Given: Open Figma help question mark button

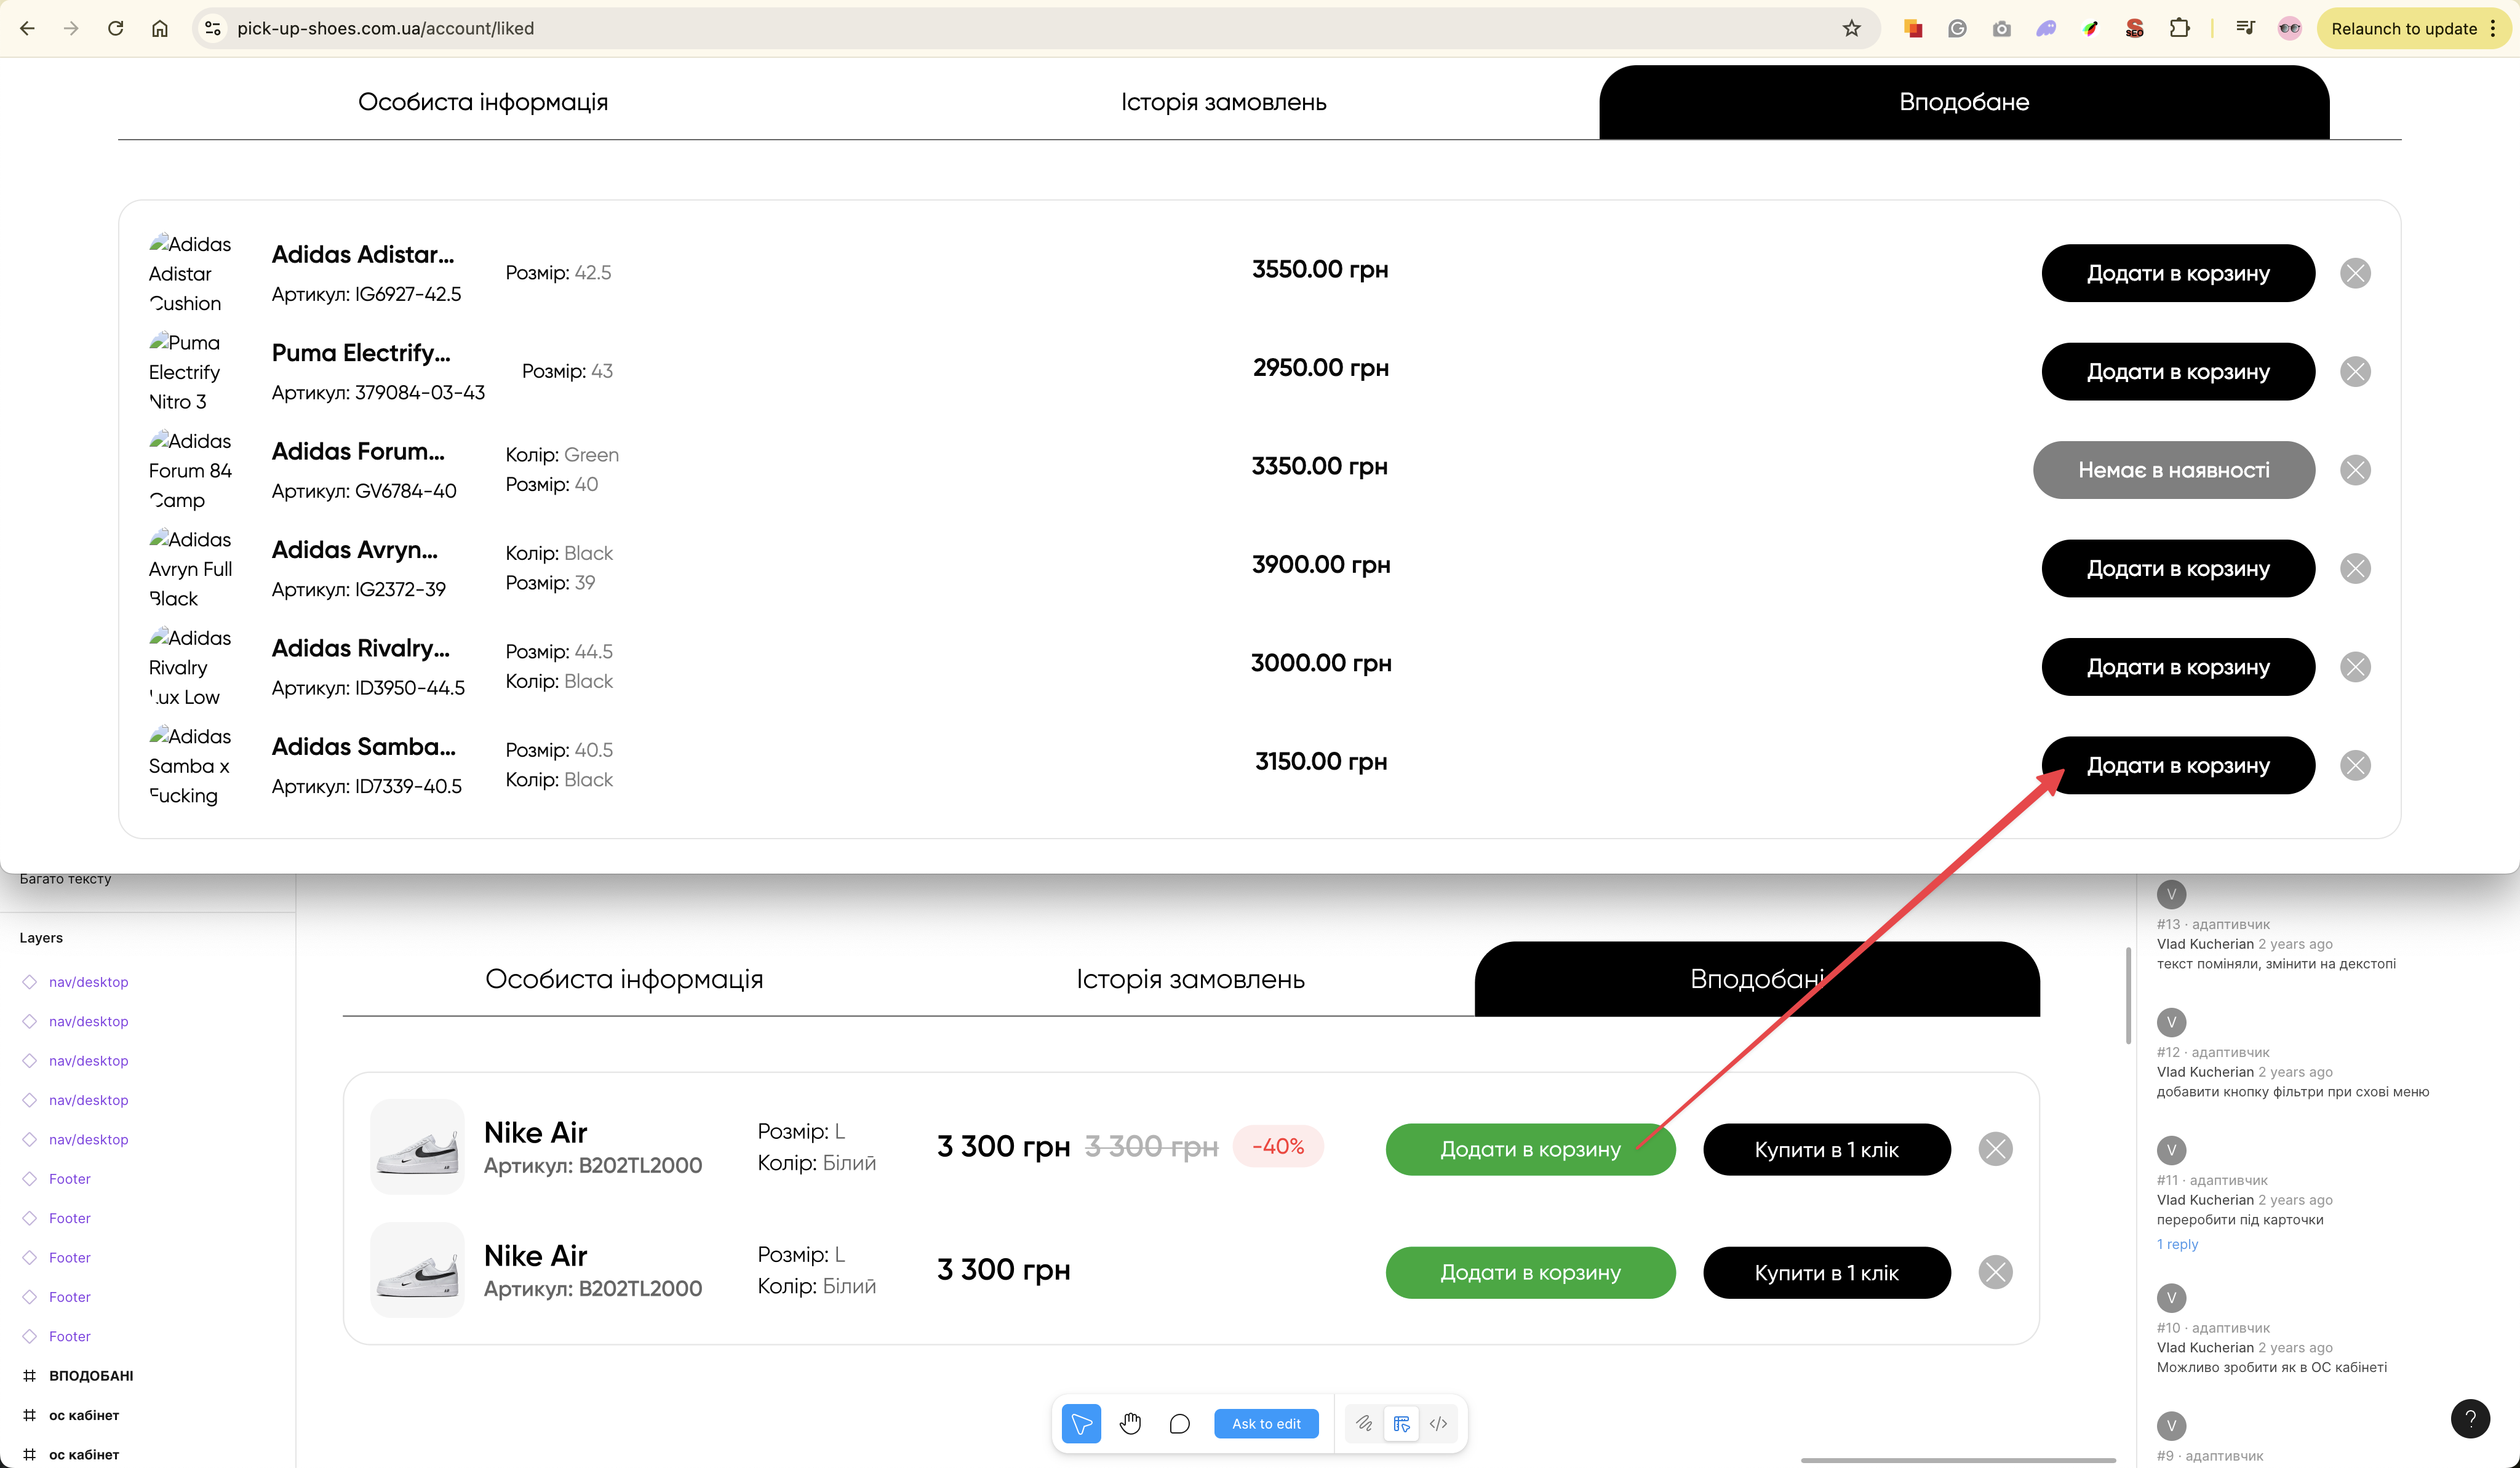Looking at the screenshot, I should 2469,1418.
